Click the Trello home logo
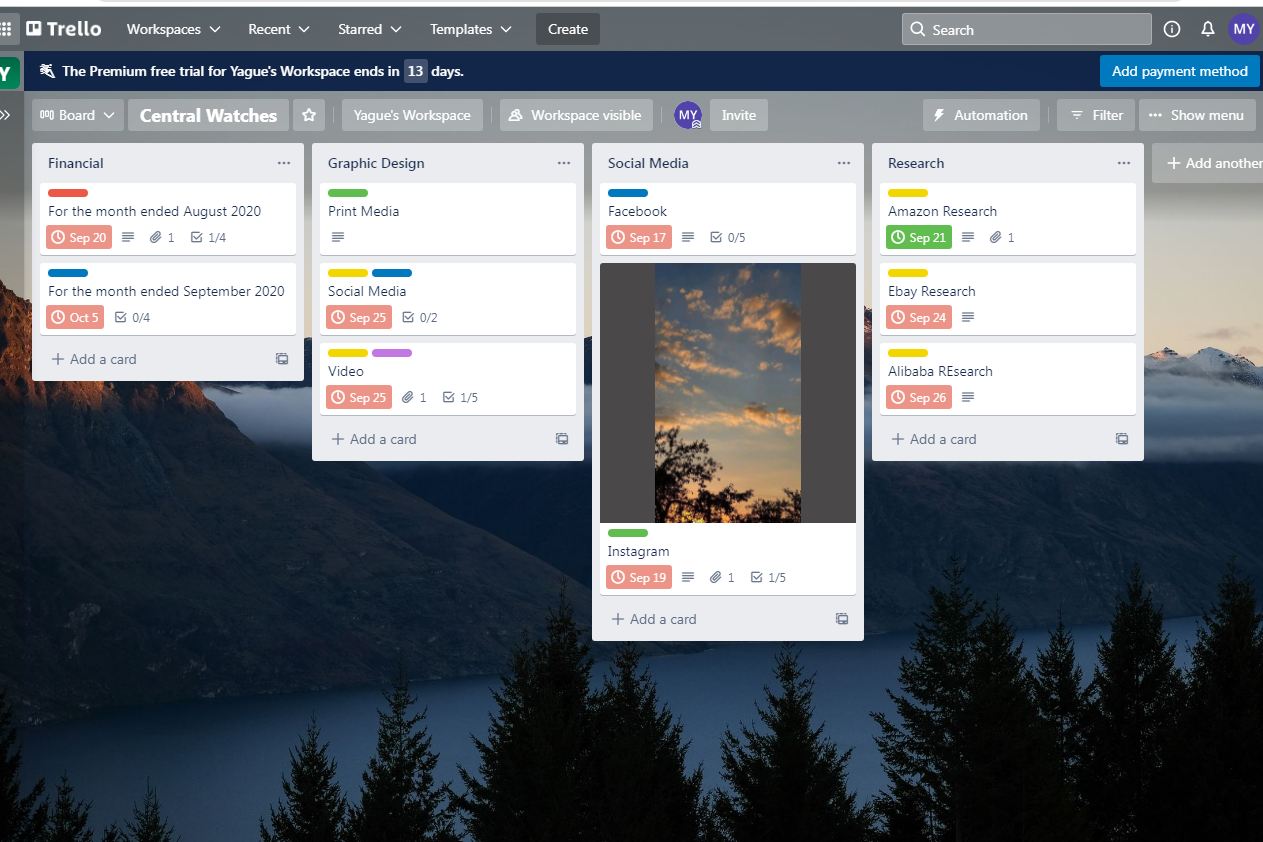Image resolution: width=1263 pixels, height=842 pixels. (65, 29)
